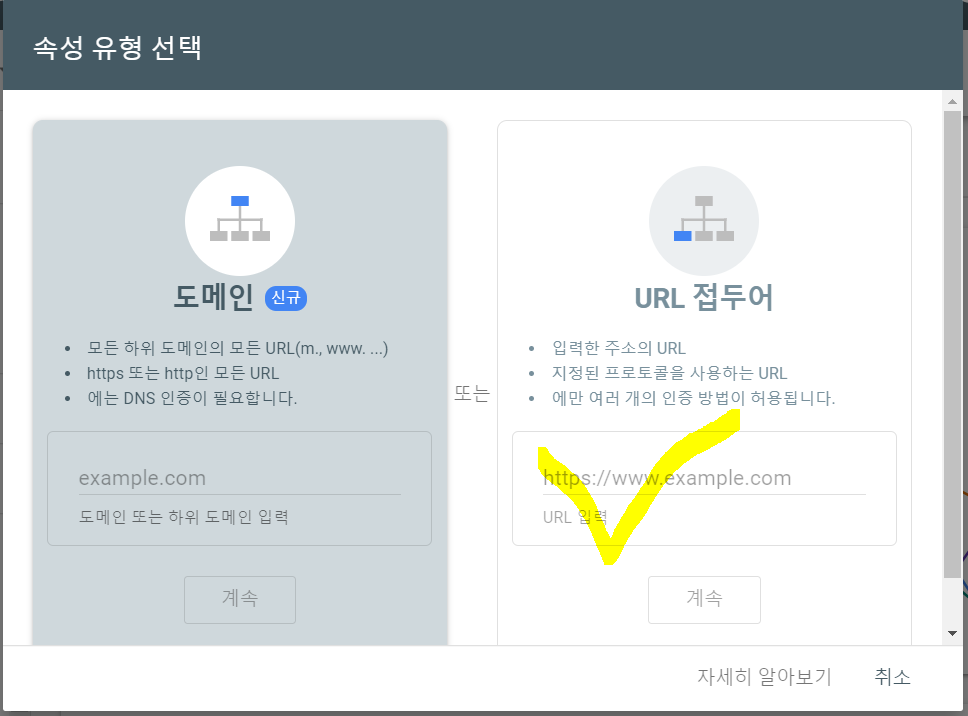This screenshot has width=968, height=716.
Task: Click text 지정된 프로토콜을 사용하는 URL
Action: point(669,373)
